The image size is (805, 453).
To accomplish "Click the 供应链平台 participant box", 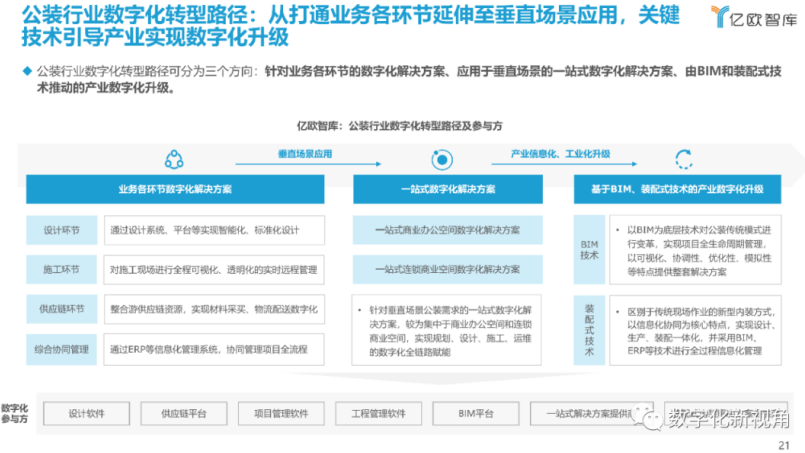I will click(184, 413).
